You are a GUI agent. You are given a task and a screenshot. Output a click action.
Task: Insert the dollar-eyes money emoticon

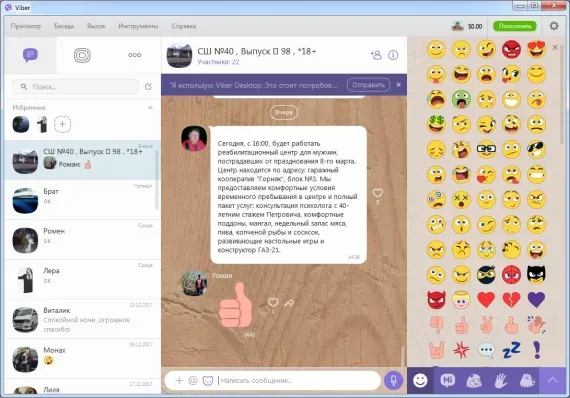[436, 124]
